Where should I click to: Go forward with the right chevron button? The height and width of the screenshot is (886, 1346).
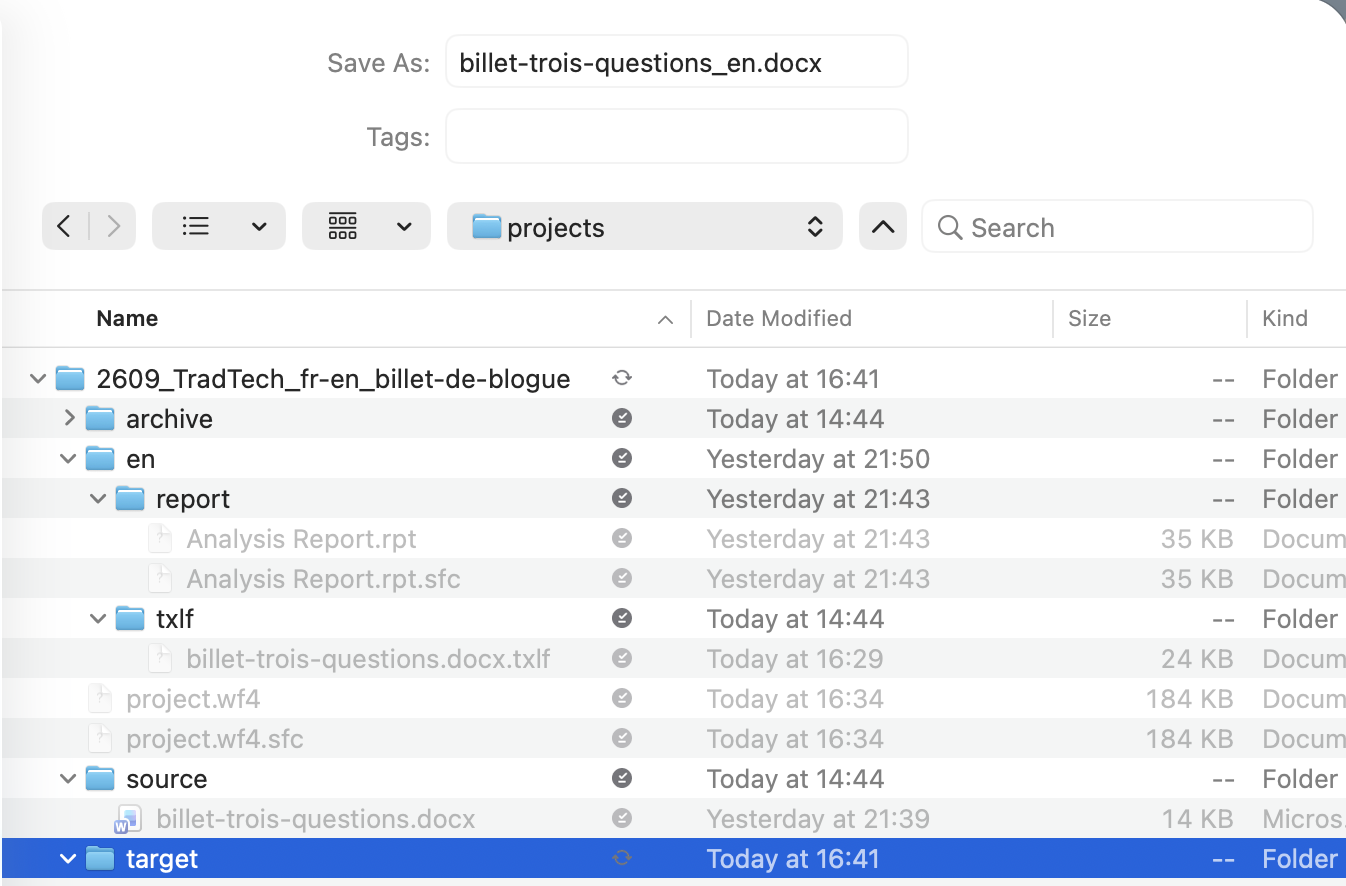click(113, 227)
